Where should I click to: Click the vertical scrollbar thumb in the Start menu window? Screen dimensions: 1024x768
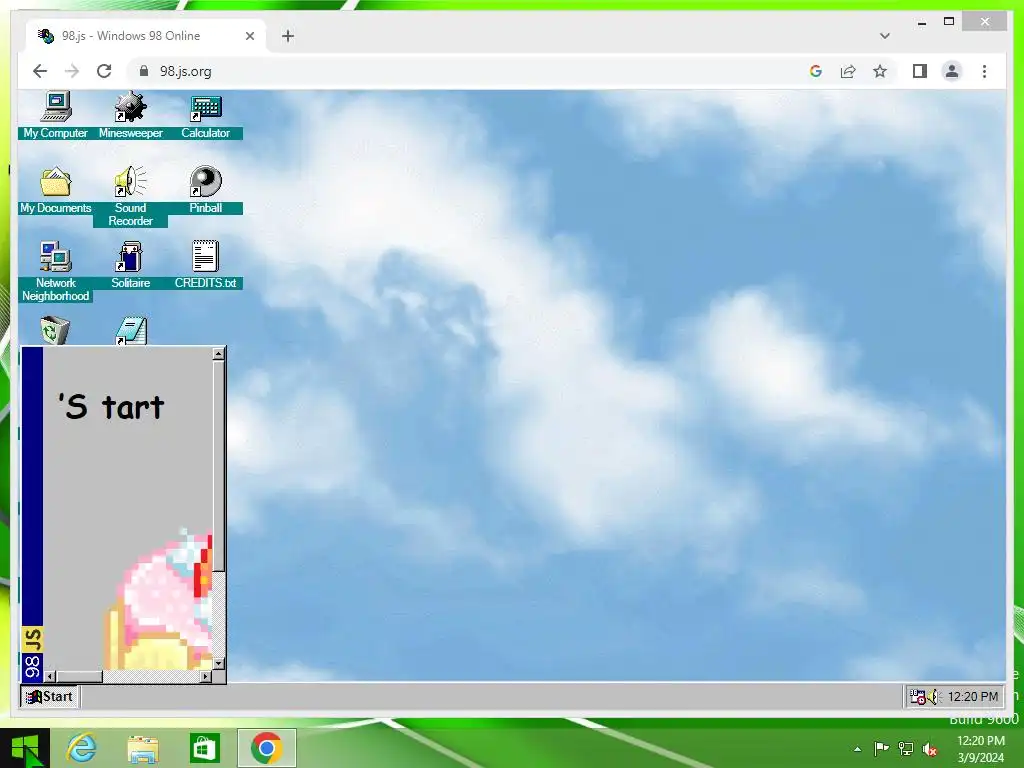pyautogui.click(x=219, y=466)
